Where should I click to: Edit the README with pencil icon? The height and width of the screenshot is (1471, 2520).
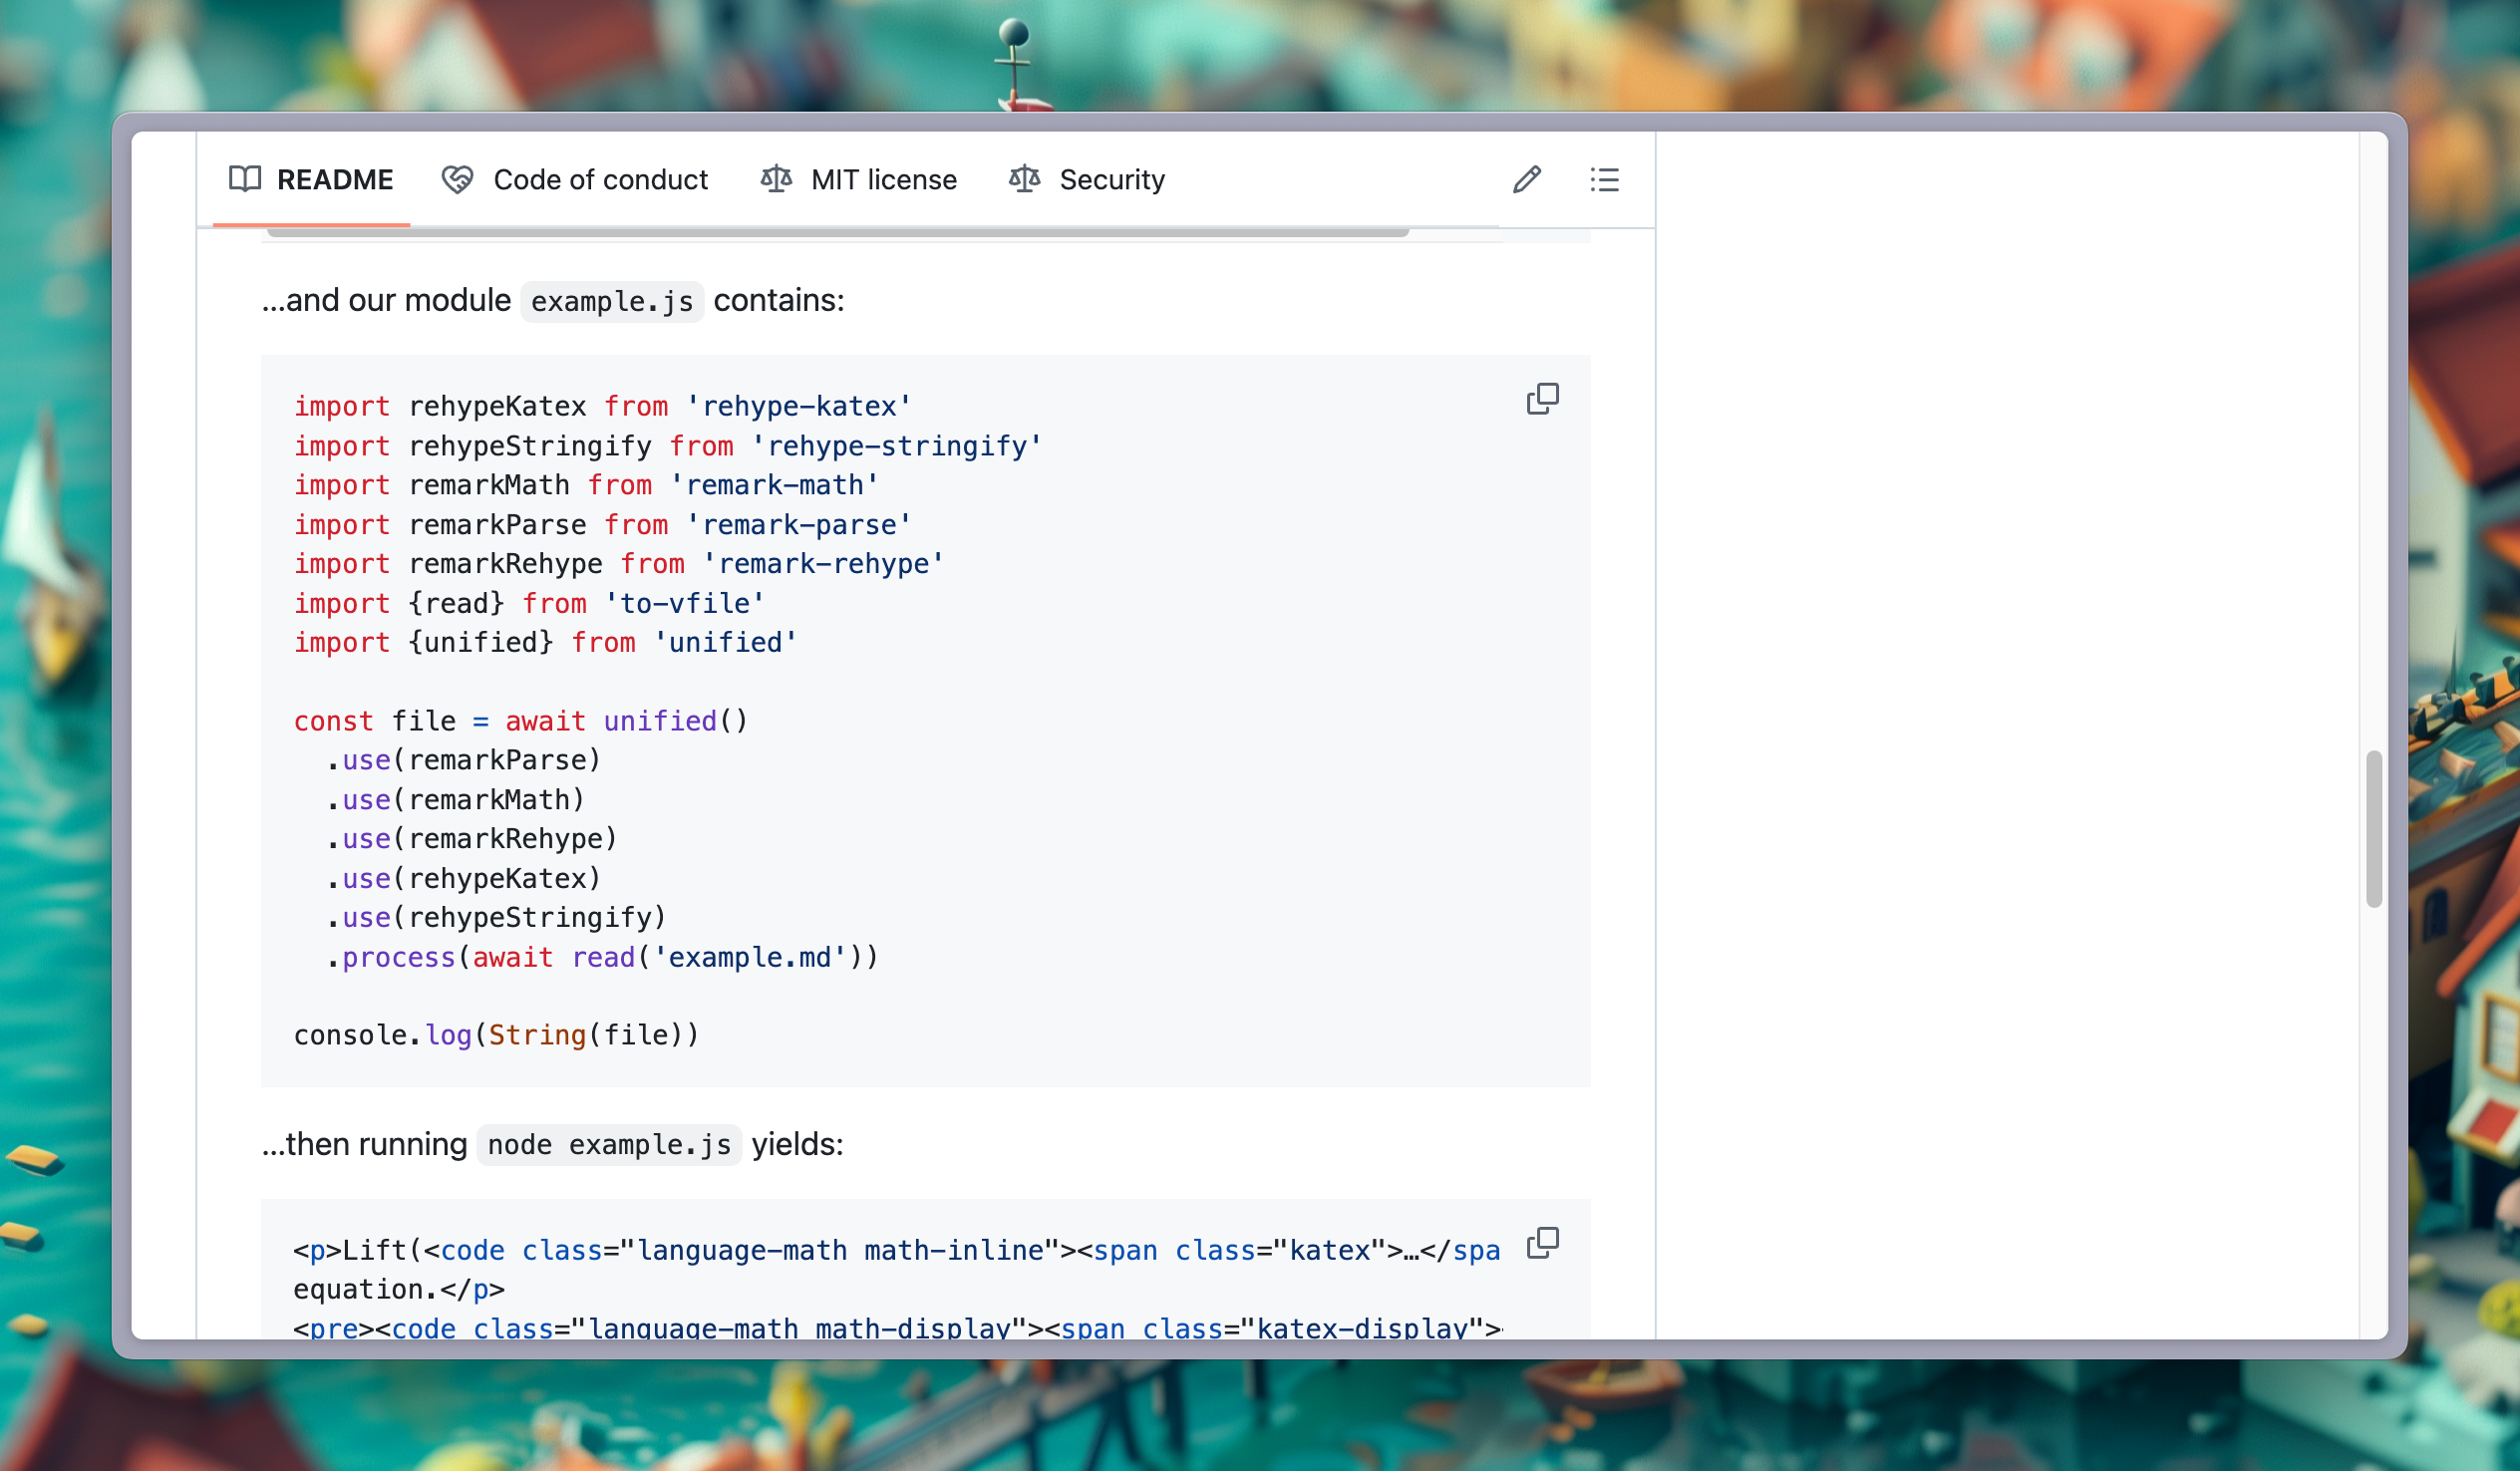click(x=1527, y=180)
